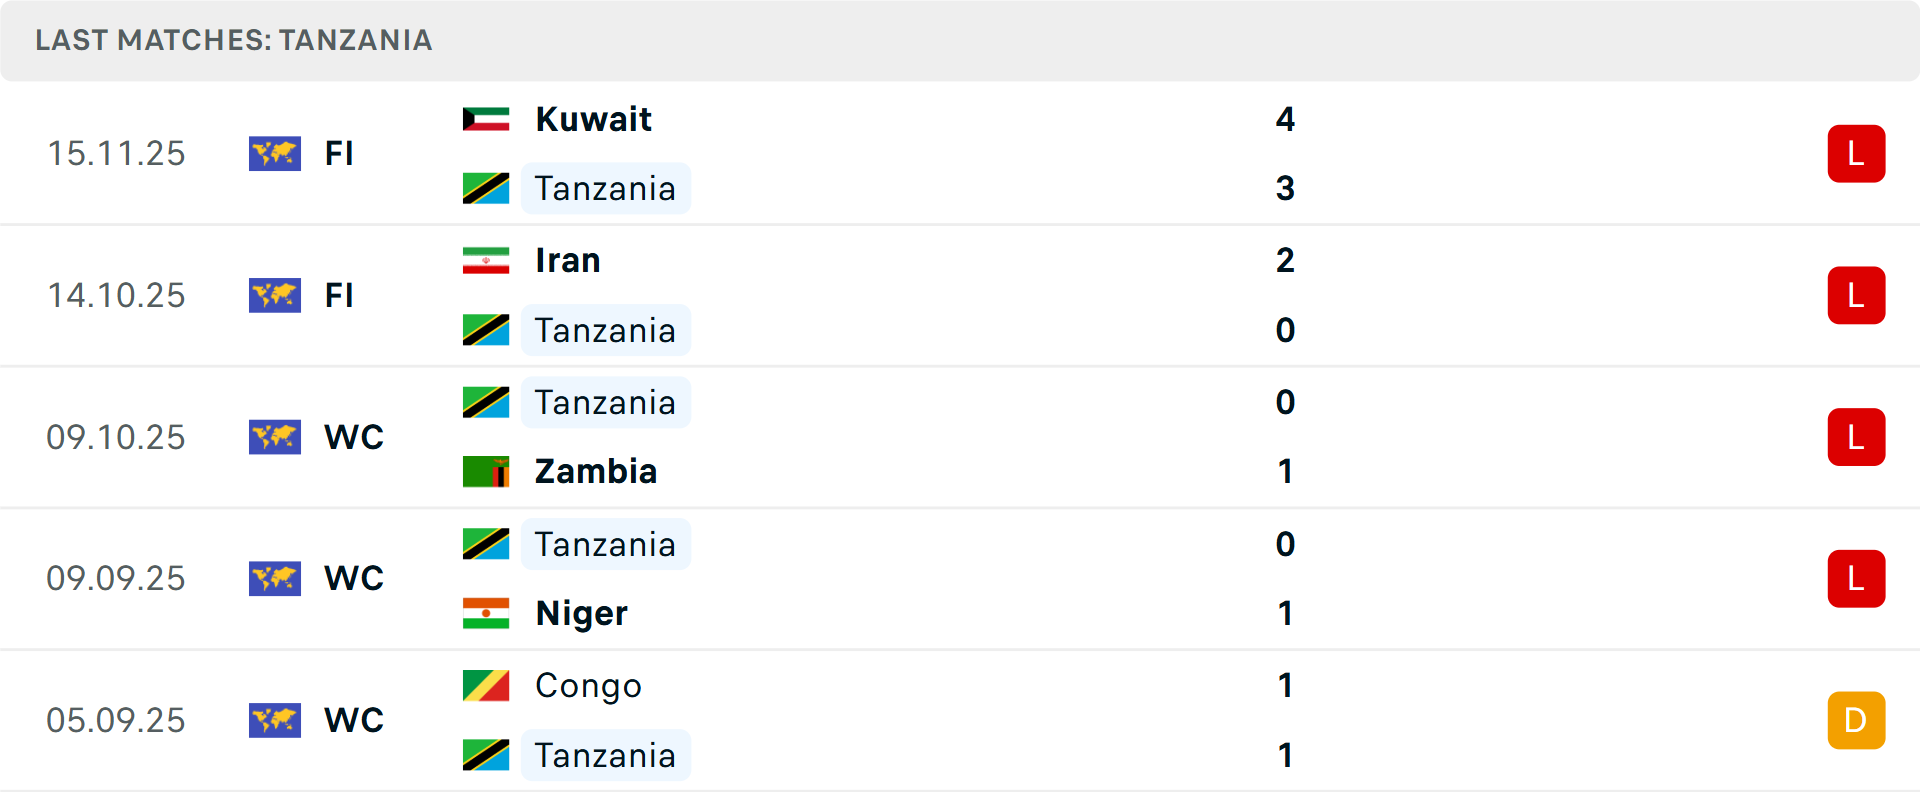This screenshot has width=1920, height=792.
Task: Click world map icon for 15.11.25 match
Action: point(275,153)
